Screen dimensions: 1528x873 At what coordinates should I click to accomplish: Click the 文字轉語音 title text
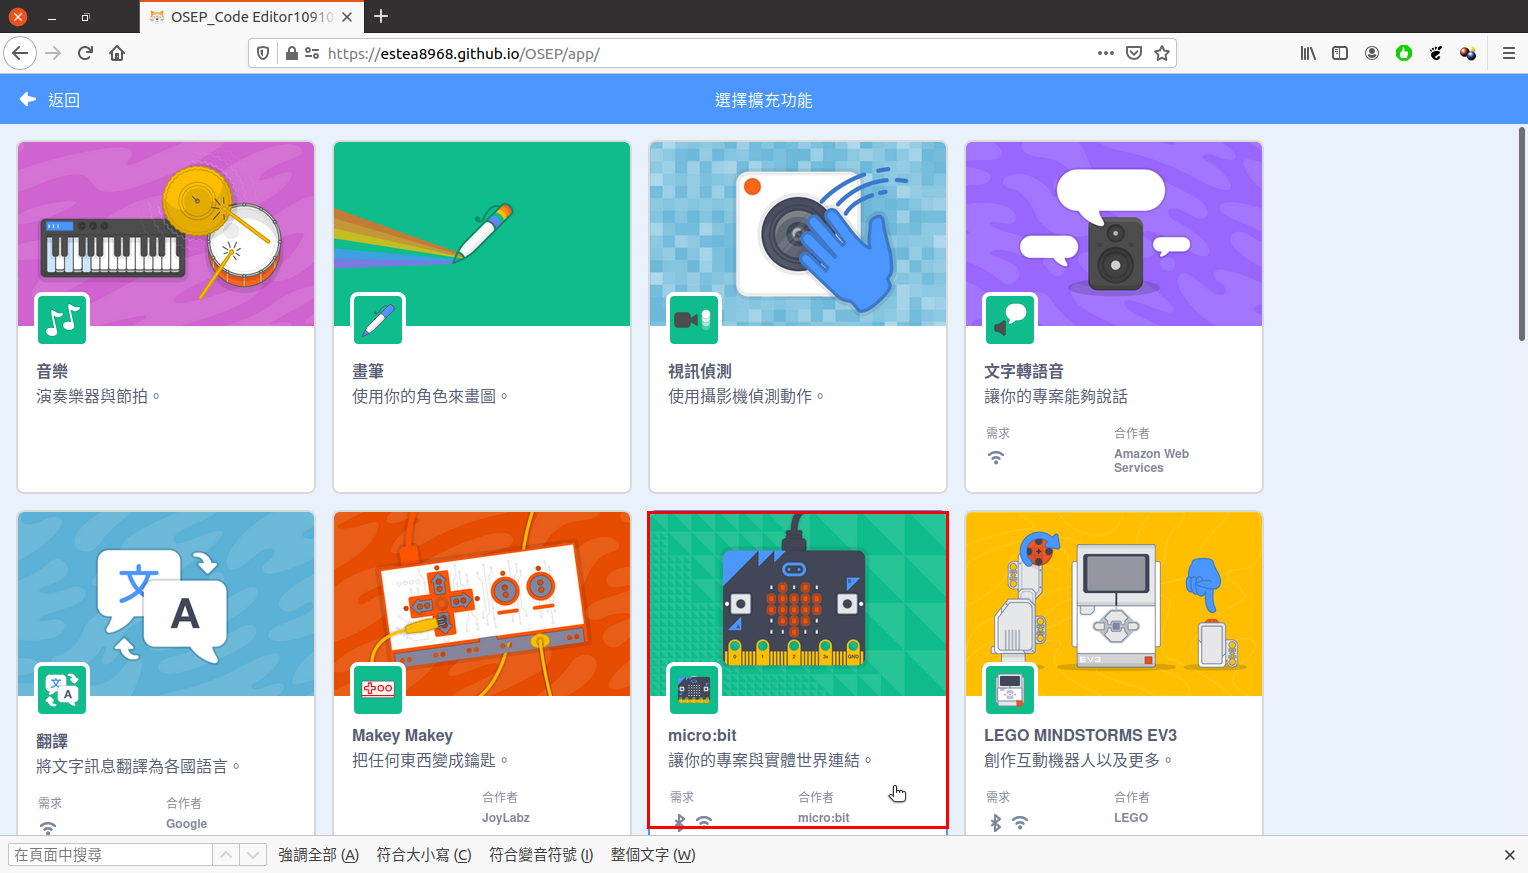pyautogui.click(x=1024, y=371)
